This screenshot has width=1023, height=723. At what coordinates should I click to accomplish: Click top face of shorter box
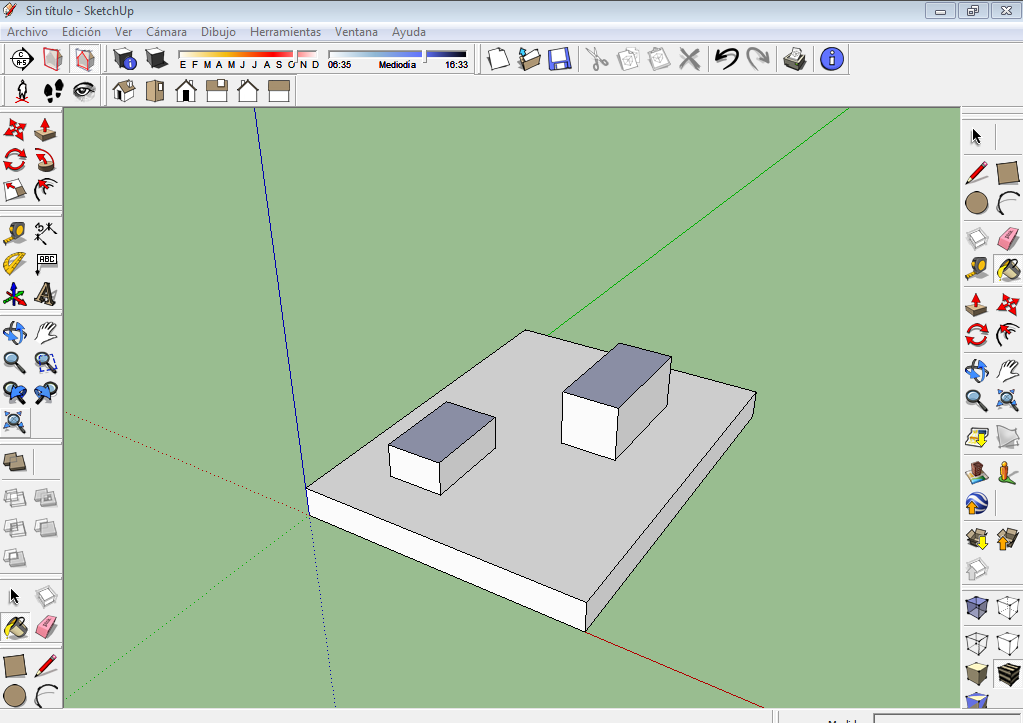coord(442,432)
